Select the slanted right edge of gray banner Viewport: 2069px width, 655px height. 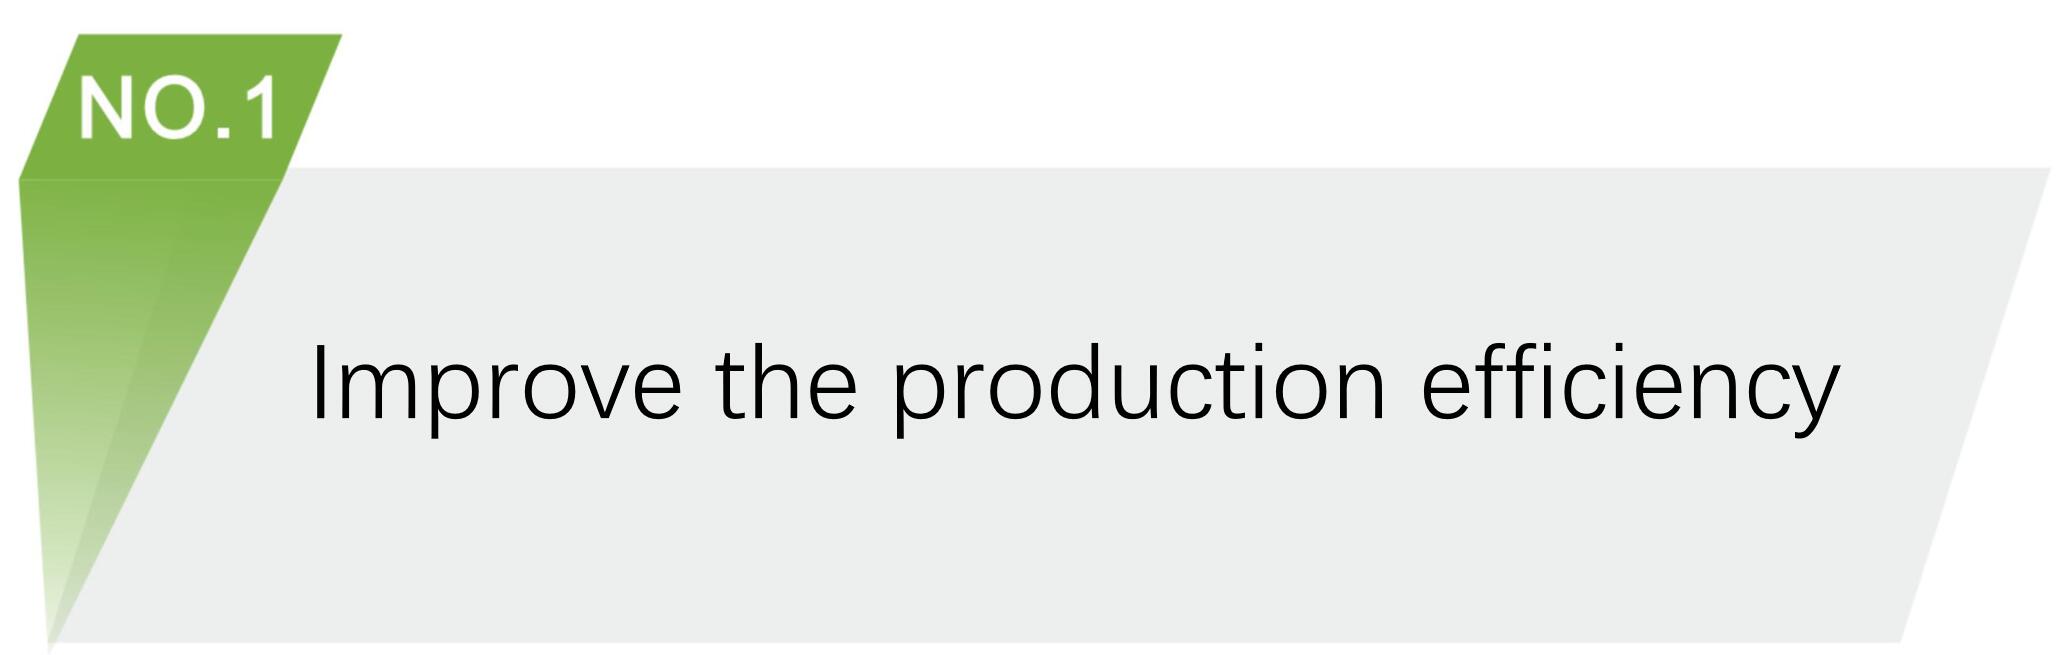(x=1975, y=405)
